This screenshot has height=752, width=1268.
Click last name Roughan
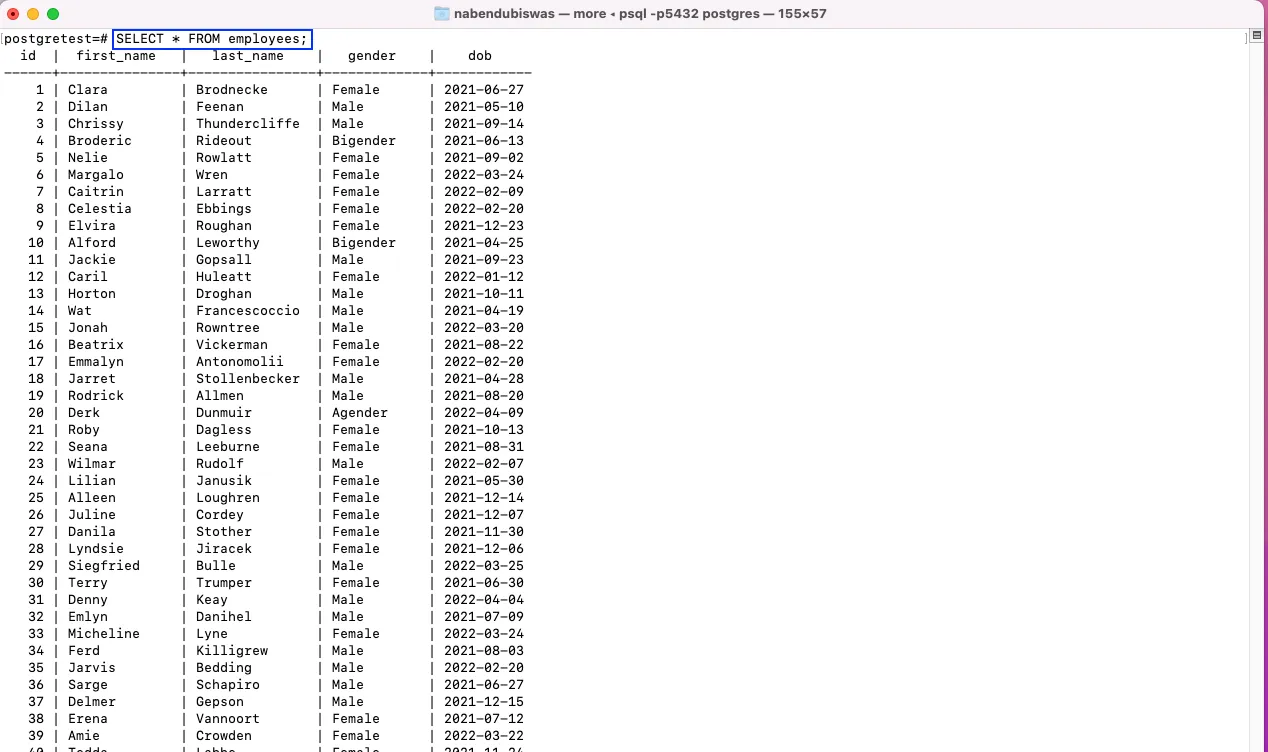pyautogui.click(x=224, y=226)
